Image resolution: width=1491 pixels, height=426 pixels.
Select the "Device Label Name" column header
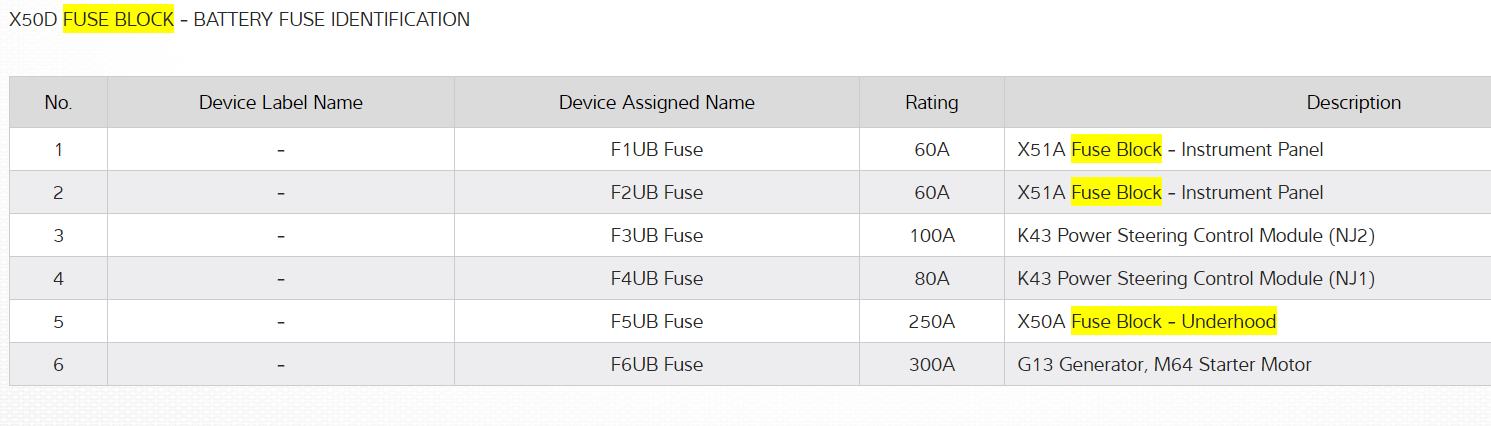coord(280,102)
